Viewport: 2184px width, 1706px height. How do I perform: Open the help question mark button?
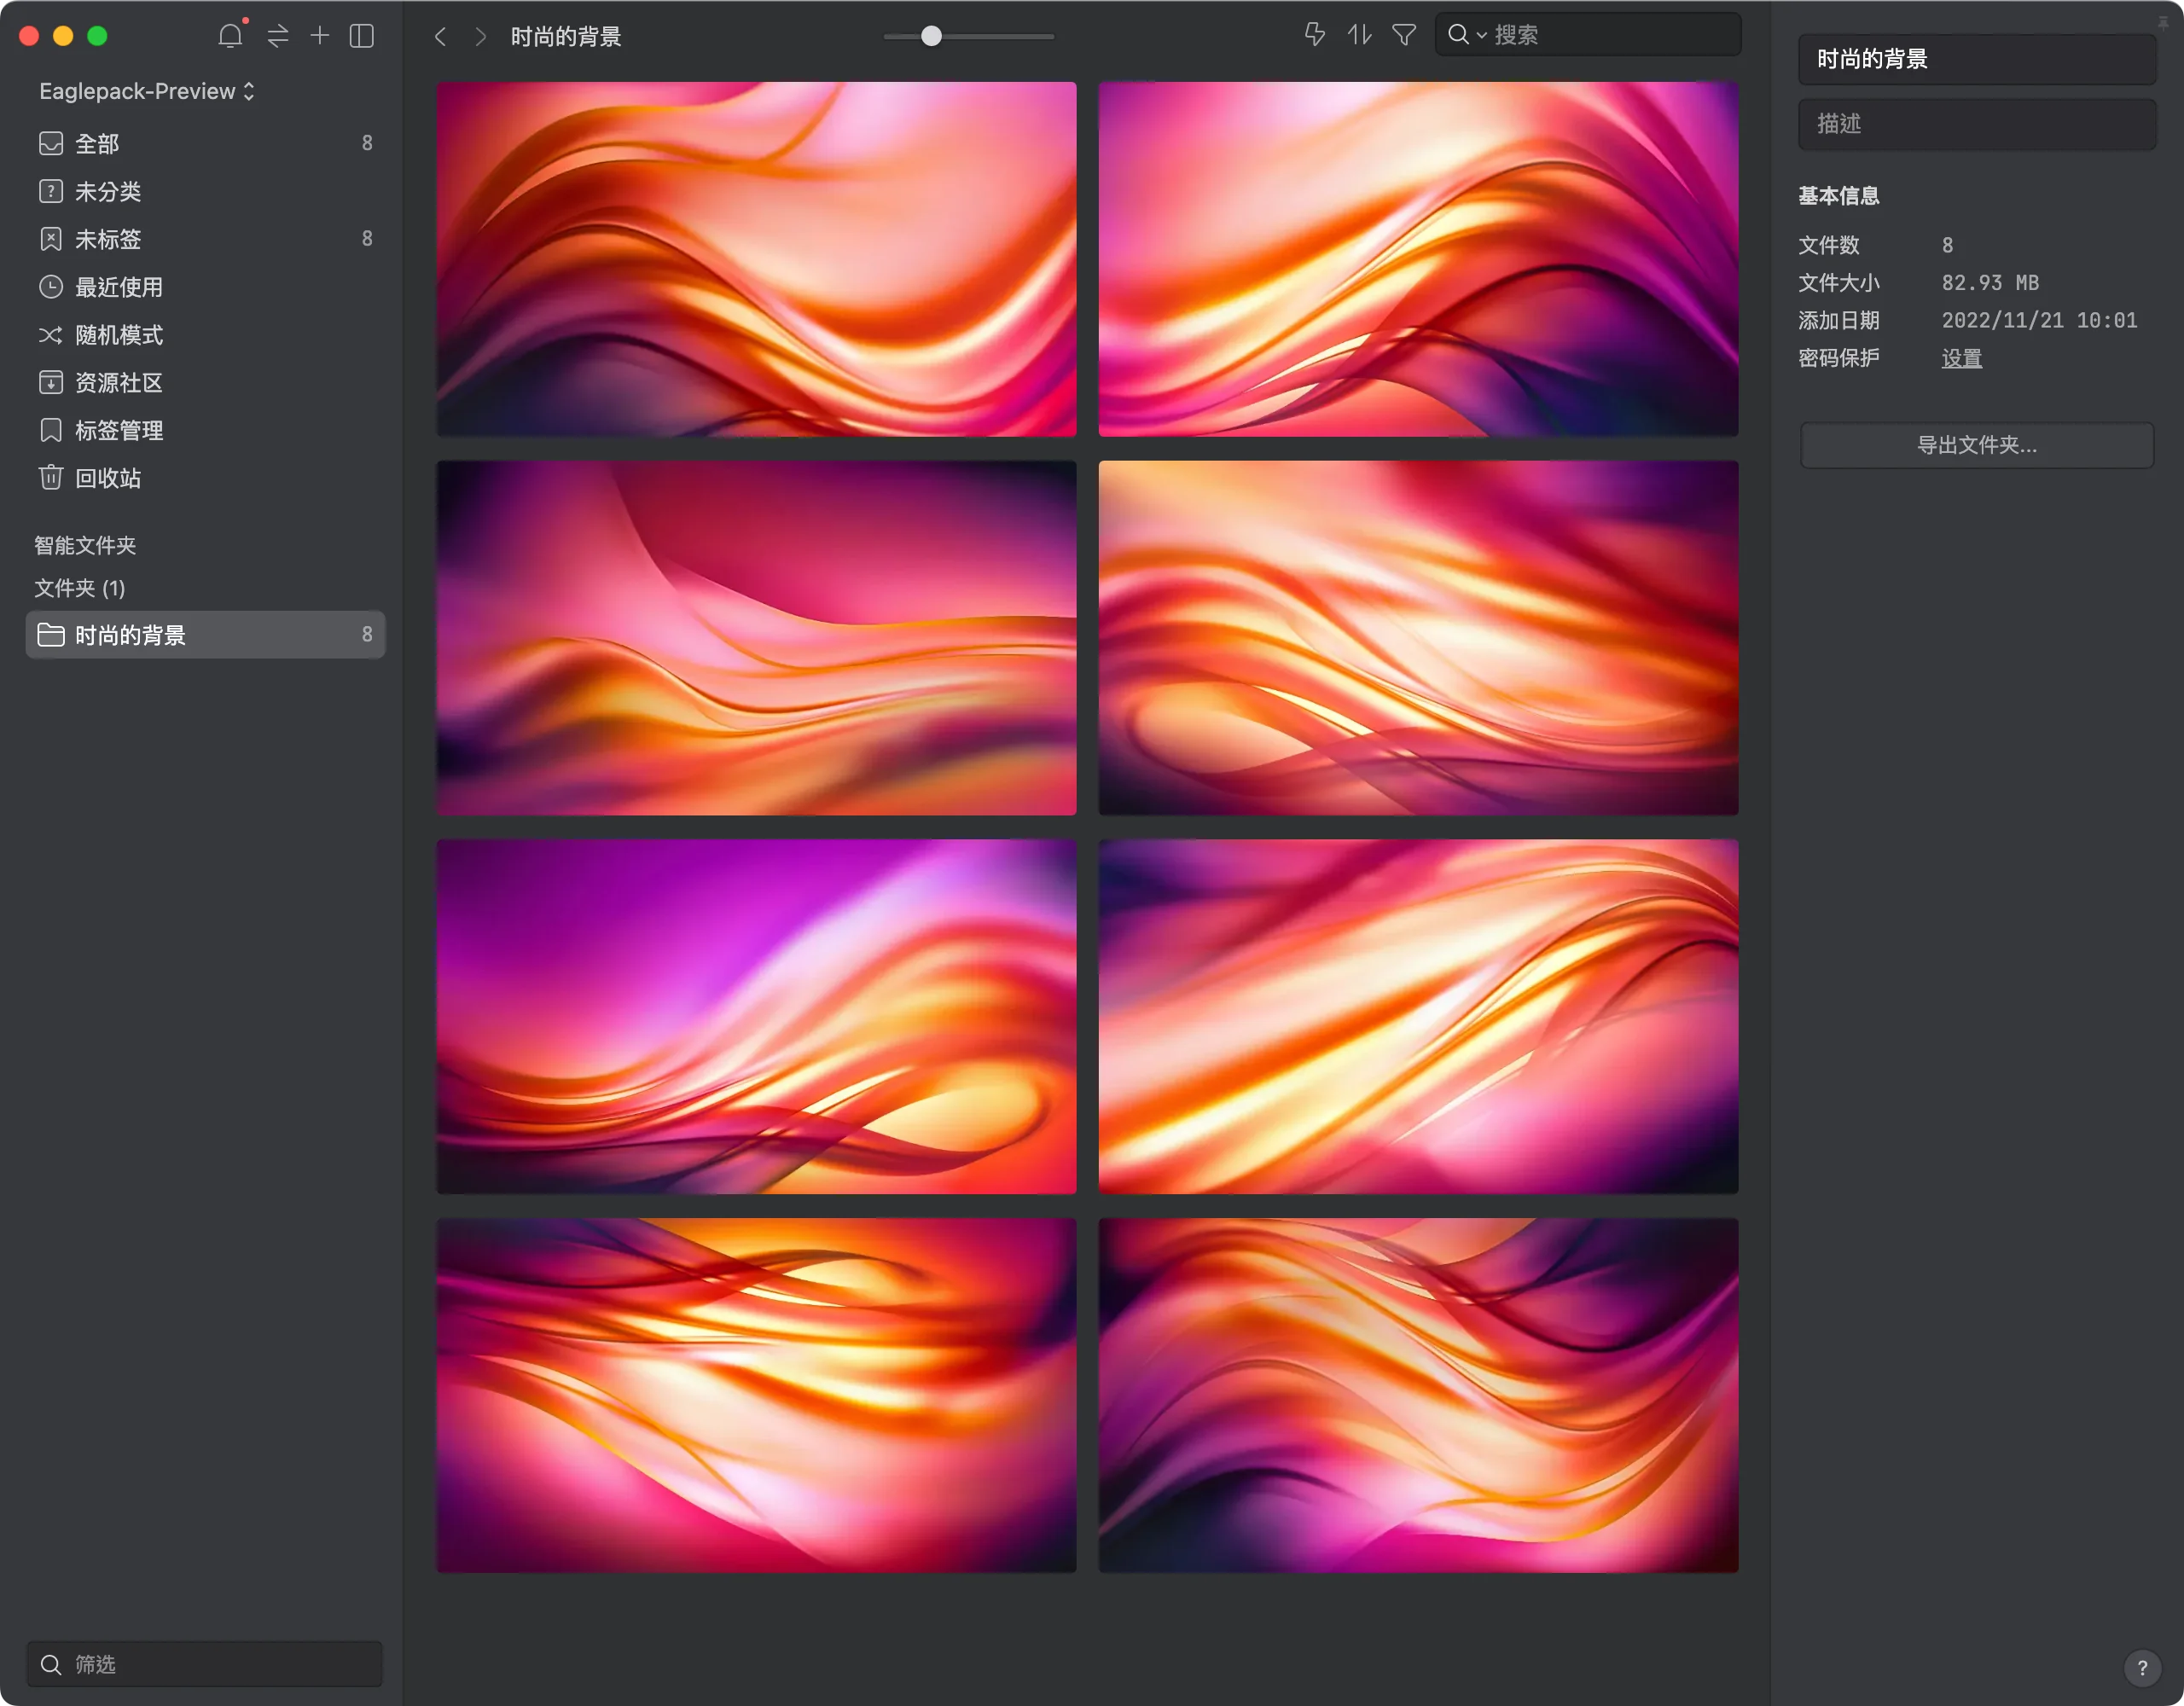[x=2142, y=1667]
